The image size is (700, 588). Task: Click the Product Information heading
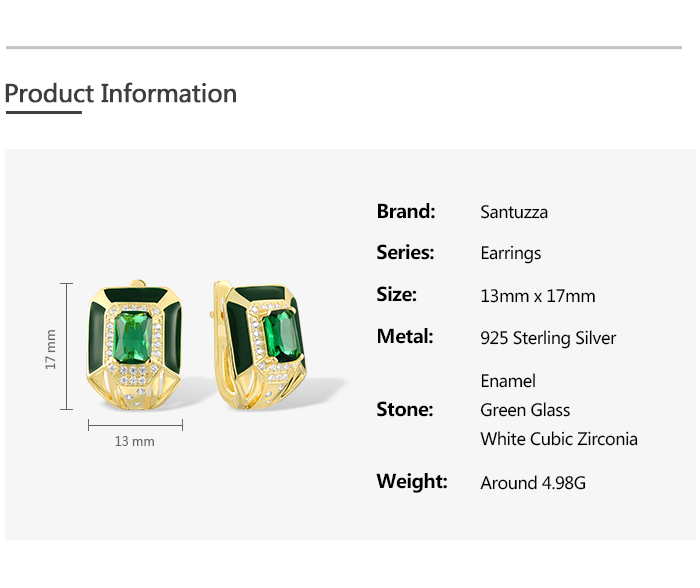(121, 94)
